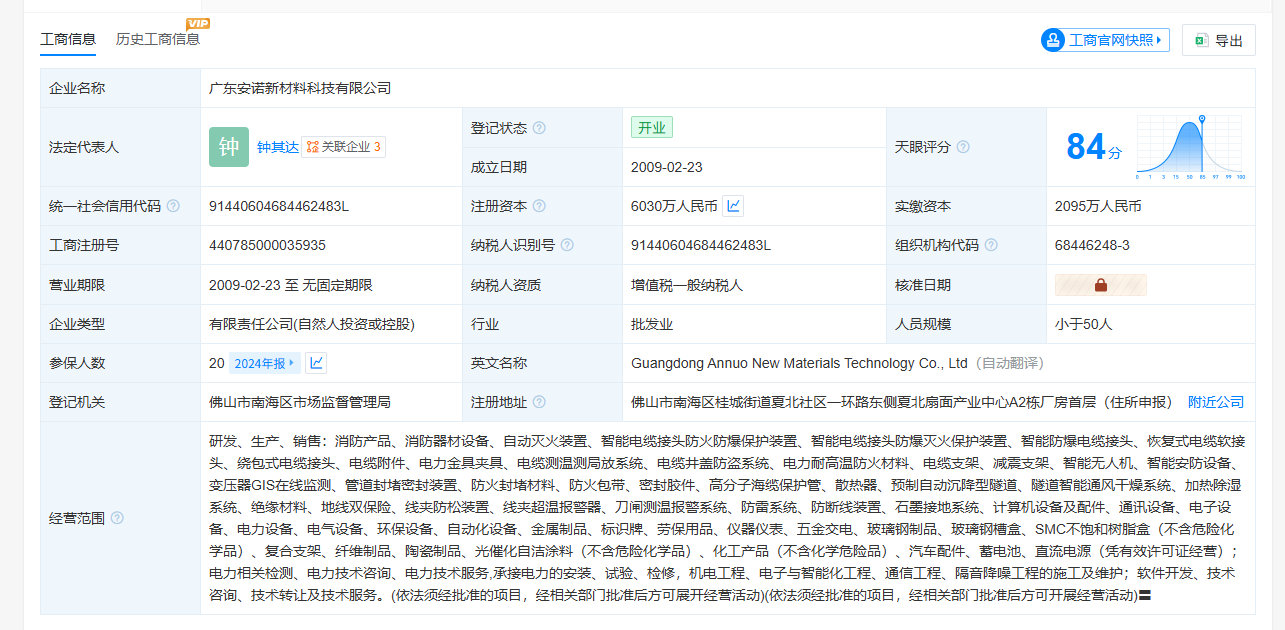Image resolution: width=1285 pixels, height=630 pixels.
Task: Click the score distribution curve chart
Action: click(x=1190, y=147)
